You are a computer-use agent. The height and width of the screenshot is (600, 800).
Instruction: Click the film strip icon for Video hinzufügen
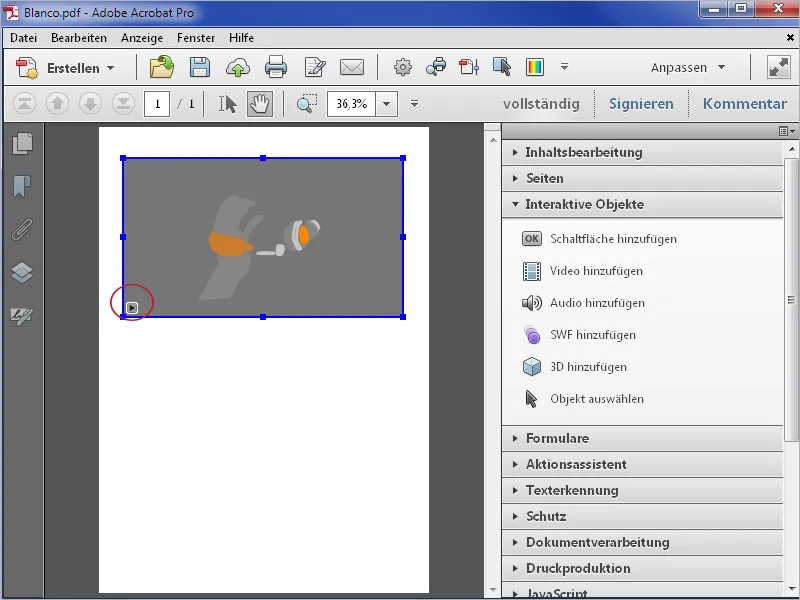pos(532,271)
